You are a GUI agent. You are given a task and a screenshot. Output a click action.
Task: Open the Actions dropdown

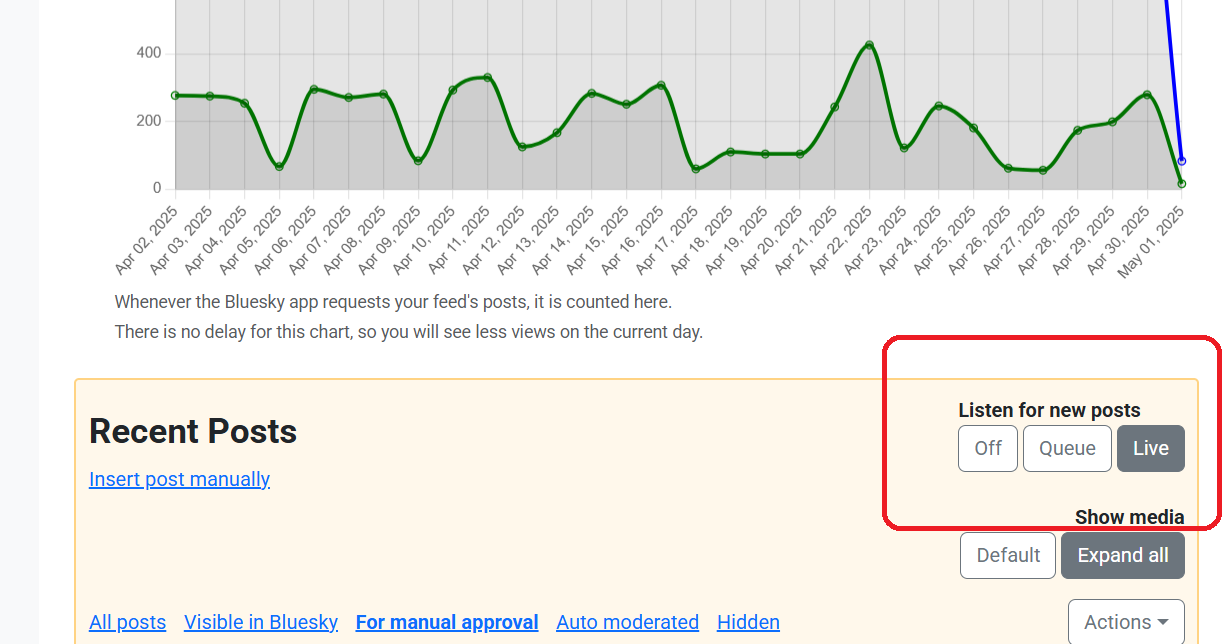(1125, 622)
